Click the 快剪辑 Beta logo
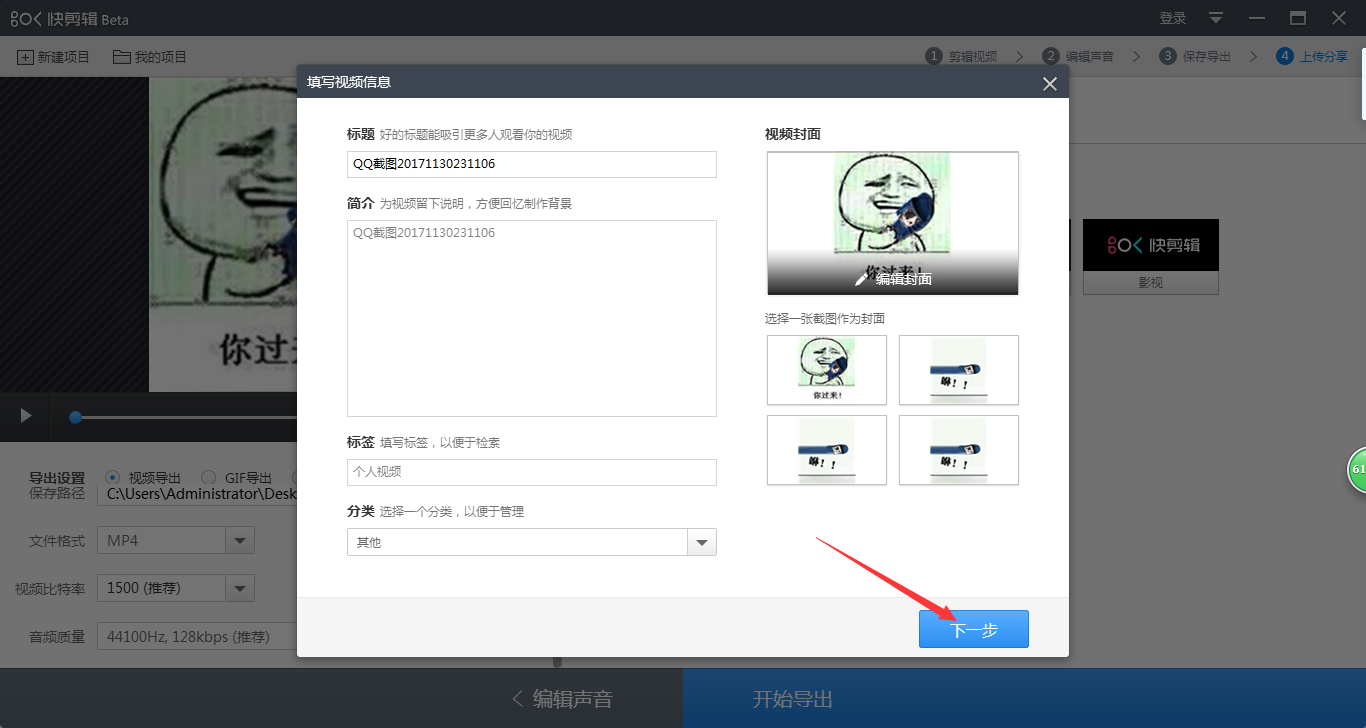The width and height of the screenshot is (1366, 728). pyautogui.click(x=69, y=19)
